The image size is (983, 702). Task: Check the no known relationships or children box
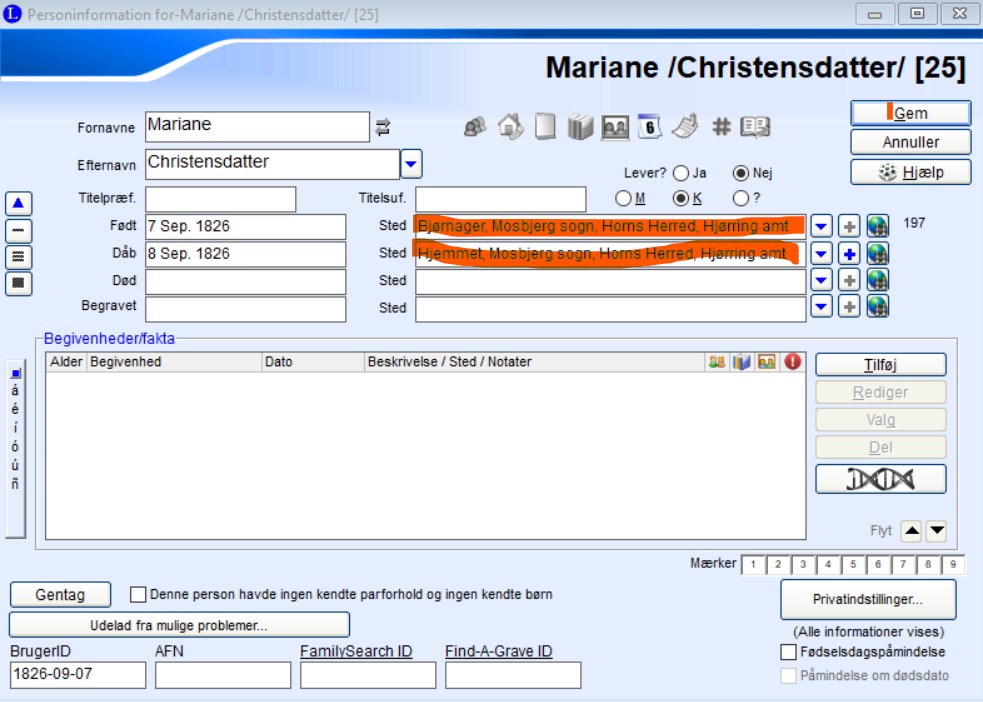138,594
